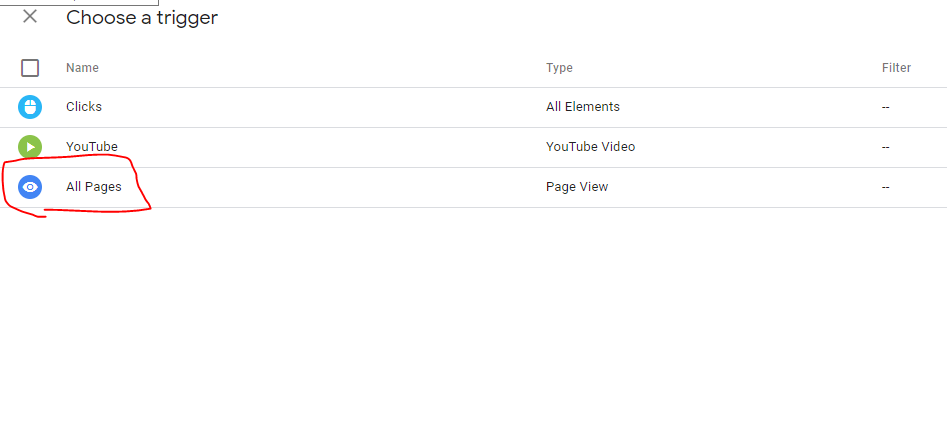
Task: Click the Page View type cell
Action: point(576,187)
